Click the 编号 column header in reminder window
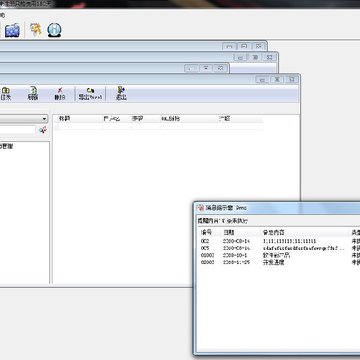This screenshot has width=360, height=360. [209, 232]
